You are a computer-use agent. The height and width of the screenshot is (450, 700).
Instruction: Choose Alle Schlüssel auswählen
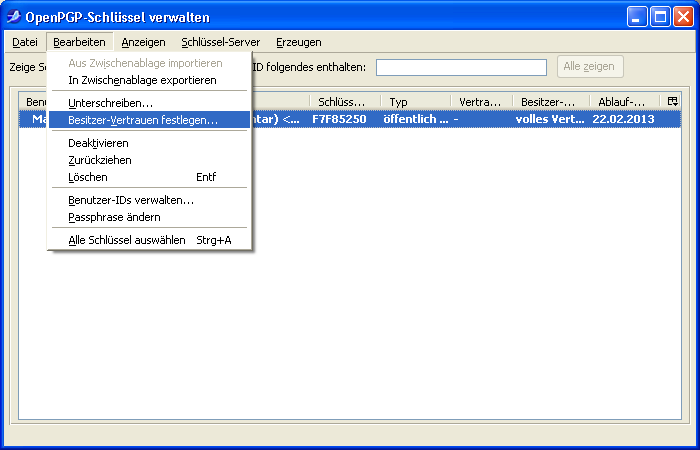pyautogui.click(x=149, y=240)
